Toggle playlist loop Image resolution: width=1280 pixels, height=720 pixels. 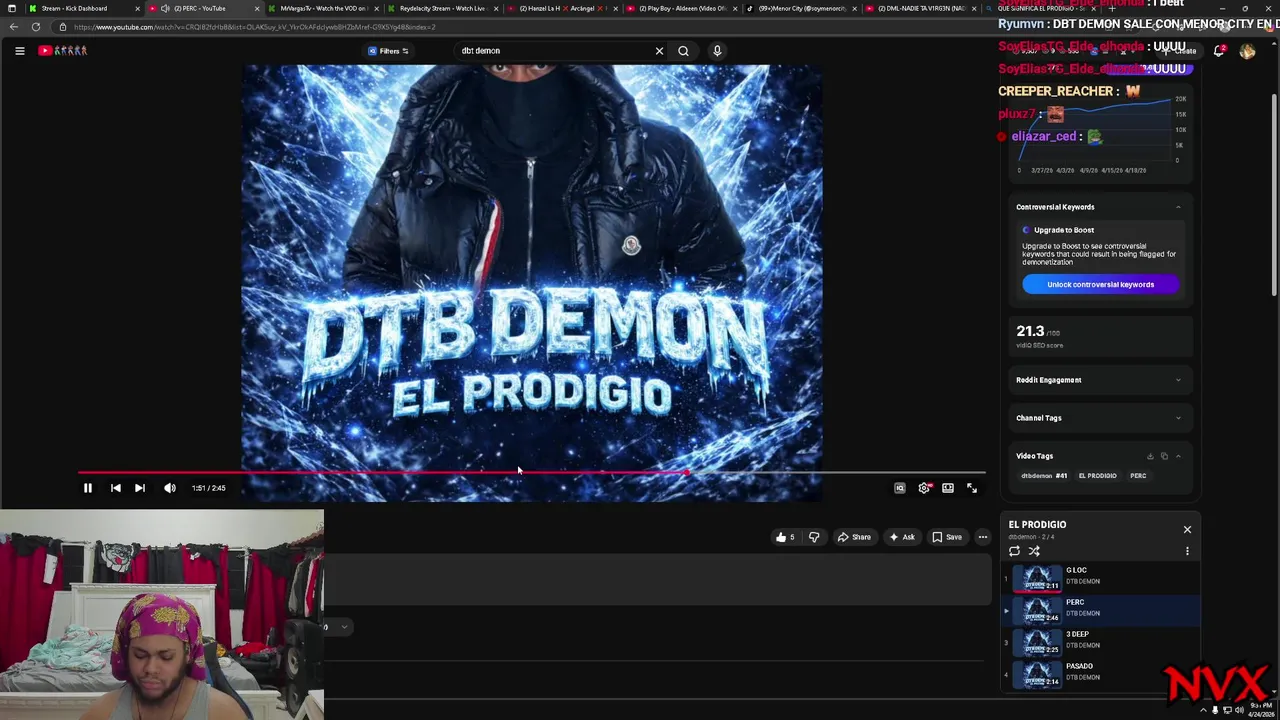[x=1014, y=551]
